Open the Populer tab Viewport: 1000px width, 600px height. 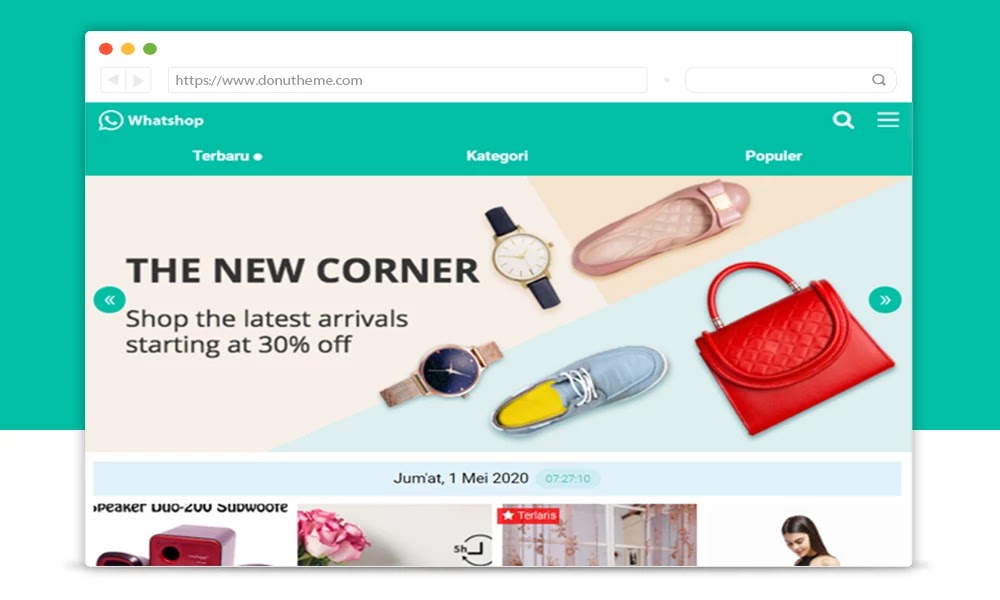773,156
